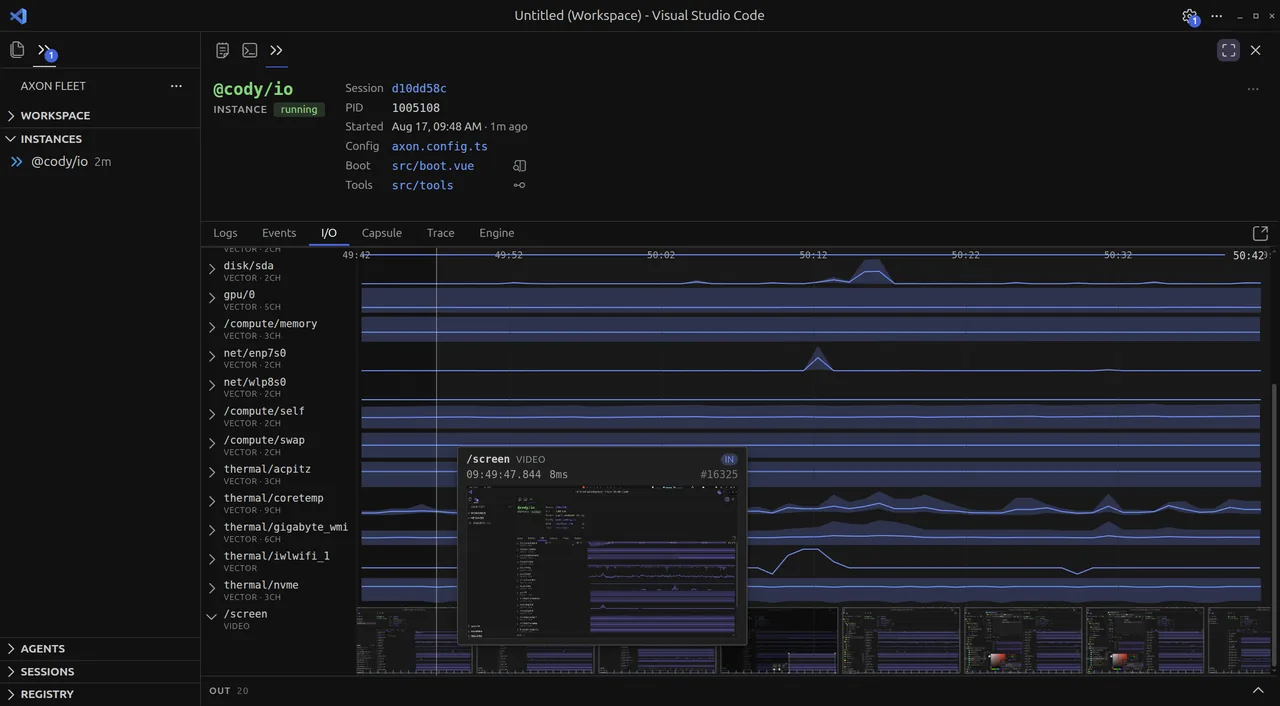The width and height of the screenshot is (1280, 706).
Task: Expand the OUT panel with the up chevron
Action: (1258, 690)
